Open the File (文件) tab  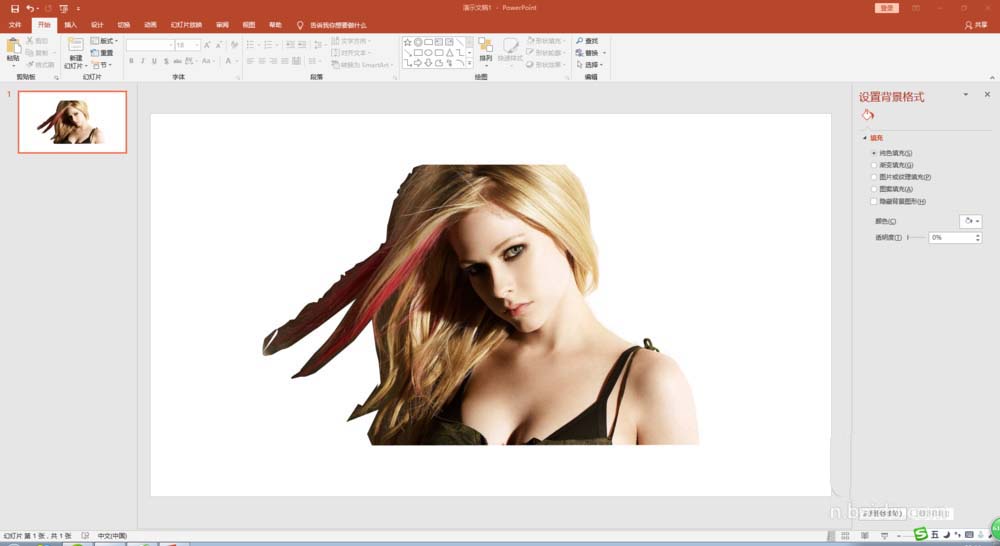15,25
